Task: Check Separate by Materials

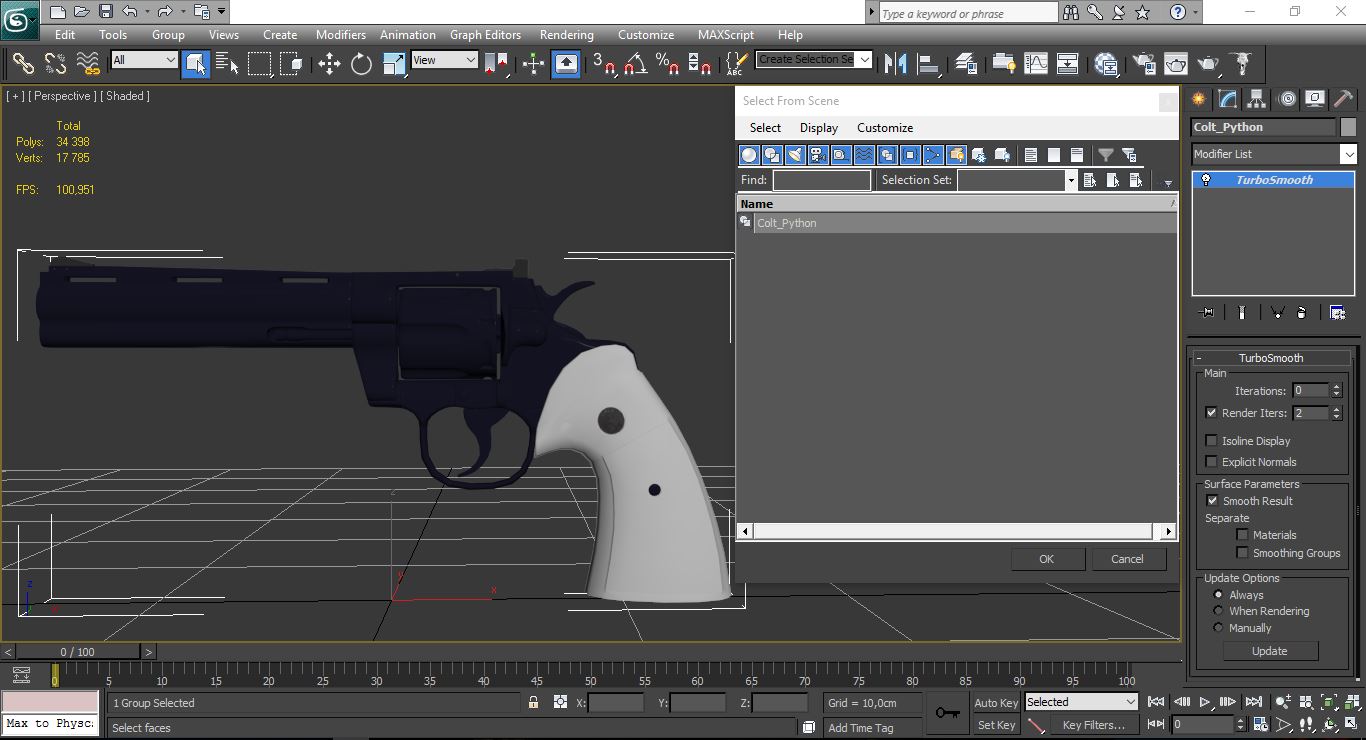Action: (1242, 535)
